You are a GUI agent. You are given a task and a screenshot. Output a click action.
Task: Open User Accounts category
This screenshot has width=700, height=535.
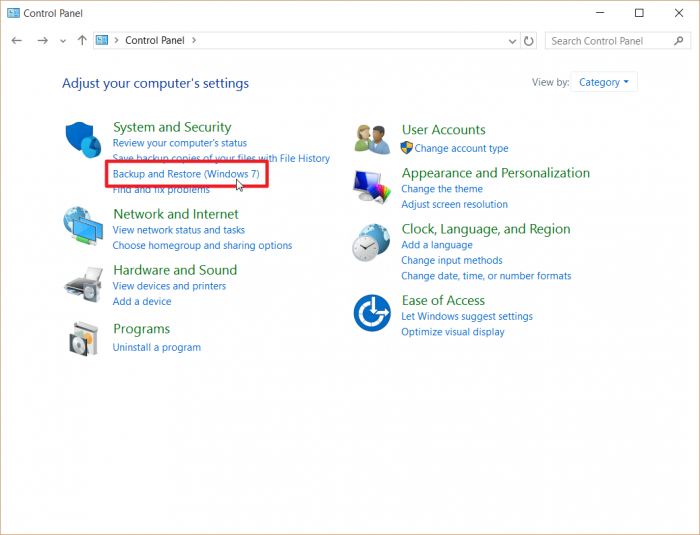[x=443, y=130]
